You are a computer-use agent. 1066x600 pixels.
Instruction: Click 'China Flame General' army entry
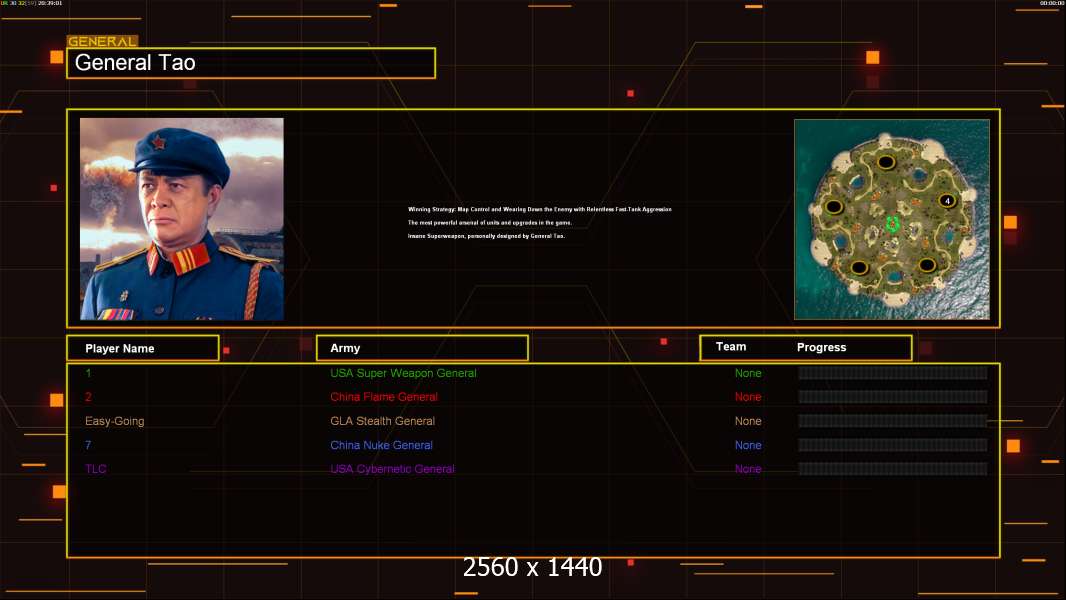coord(384,397)
